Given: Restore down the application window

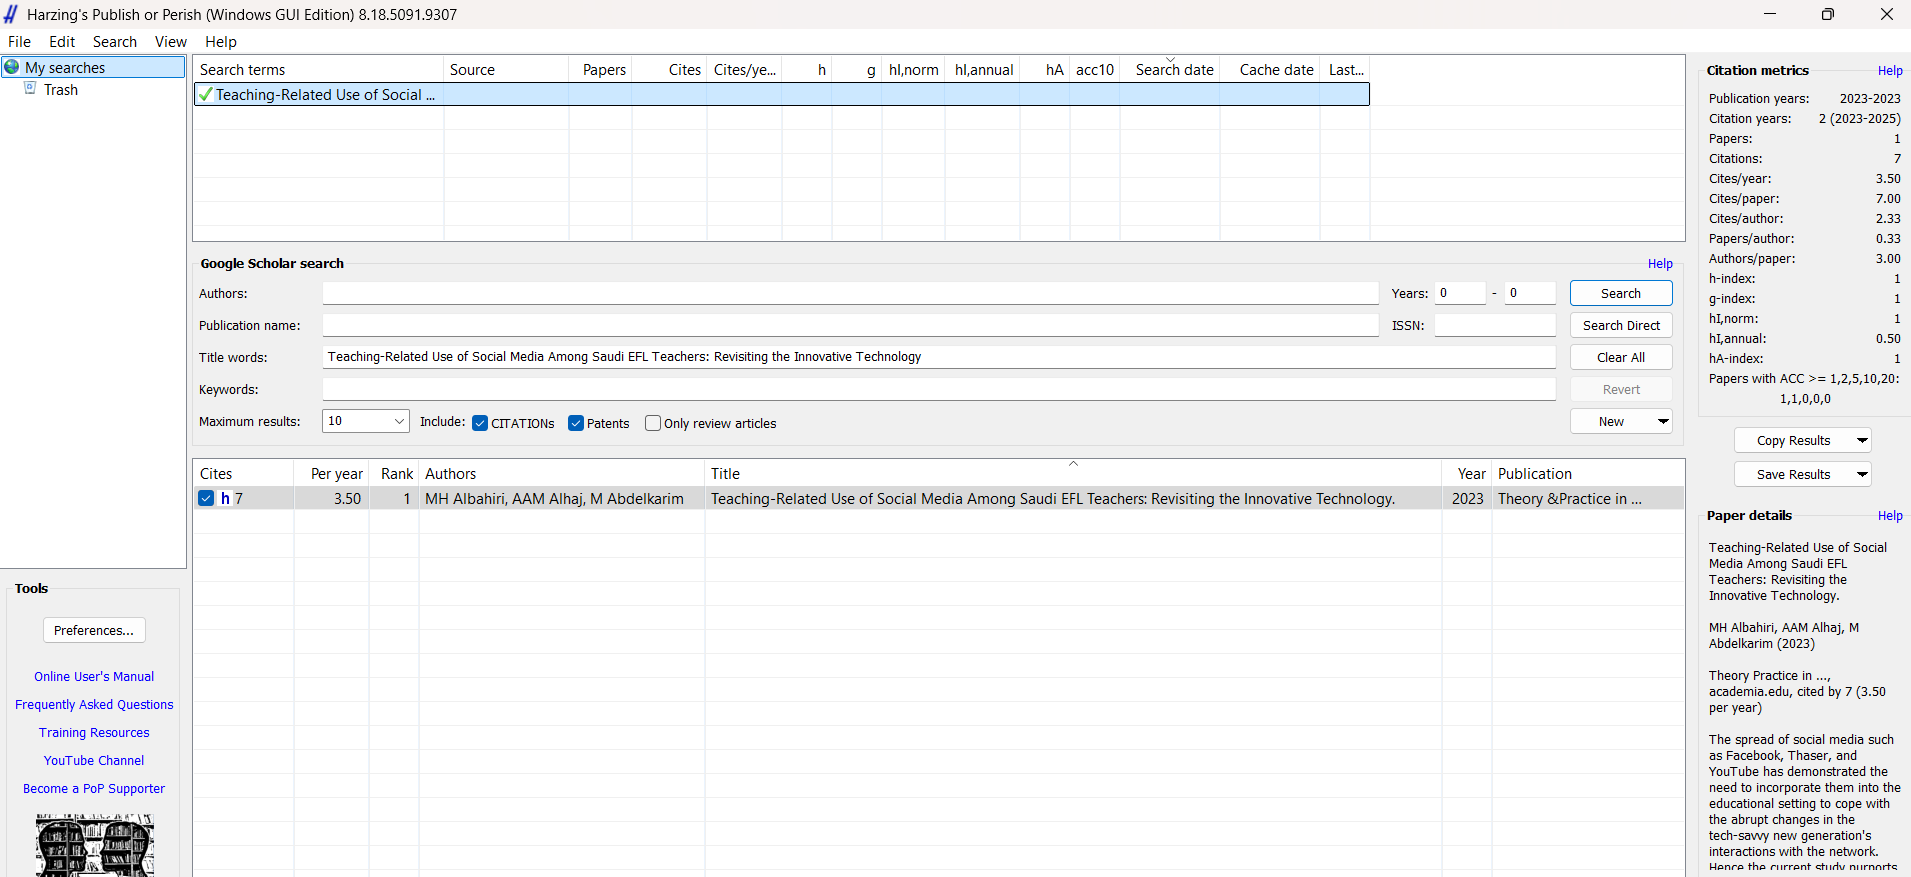Looking at the screenshot, I should (x=1827, y=14).
